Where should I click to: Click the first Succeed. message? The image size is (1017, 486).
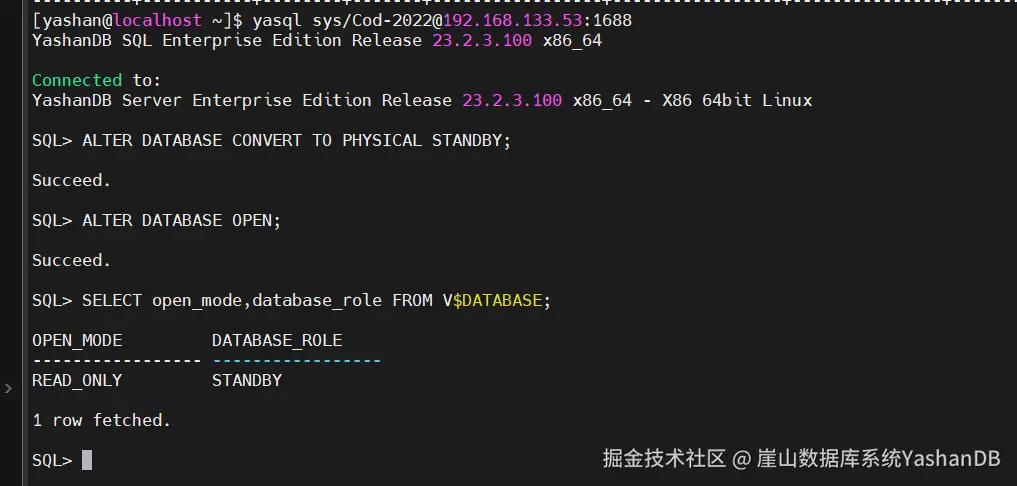pyautogui.click(x=72, y=180)
